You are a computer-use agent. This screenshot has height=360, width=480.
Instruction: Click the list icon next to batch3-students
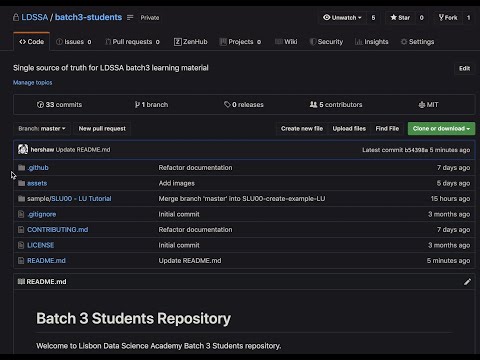(x=130, y=17)
